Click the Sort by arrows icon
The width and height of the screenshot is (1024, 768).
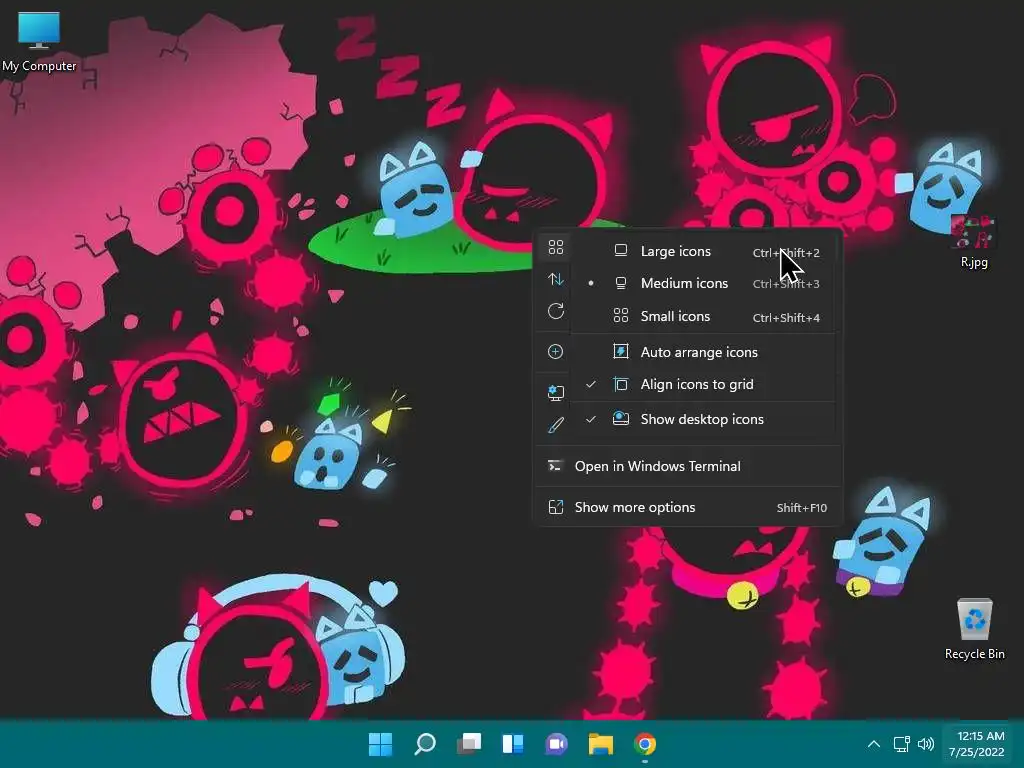(x=556, y=280)
